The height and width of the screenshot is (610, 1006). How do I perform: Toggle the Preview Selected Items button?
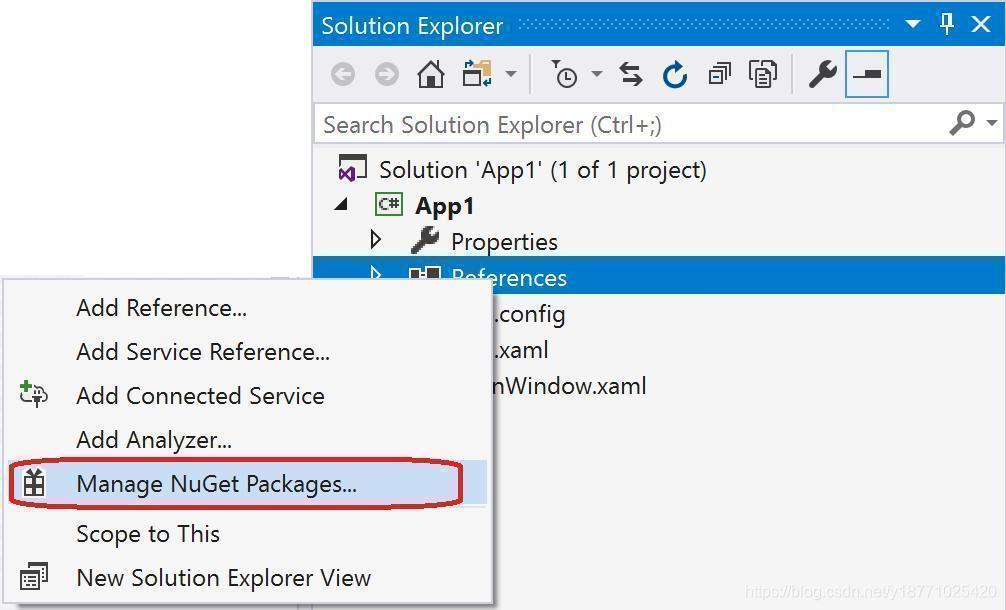(x=867, y=74)
